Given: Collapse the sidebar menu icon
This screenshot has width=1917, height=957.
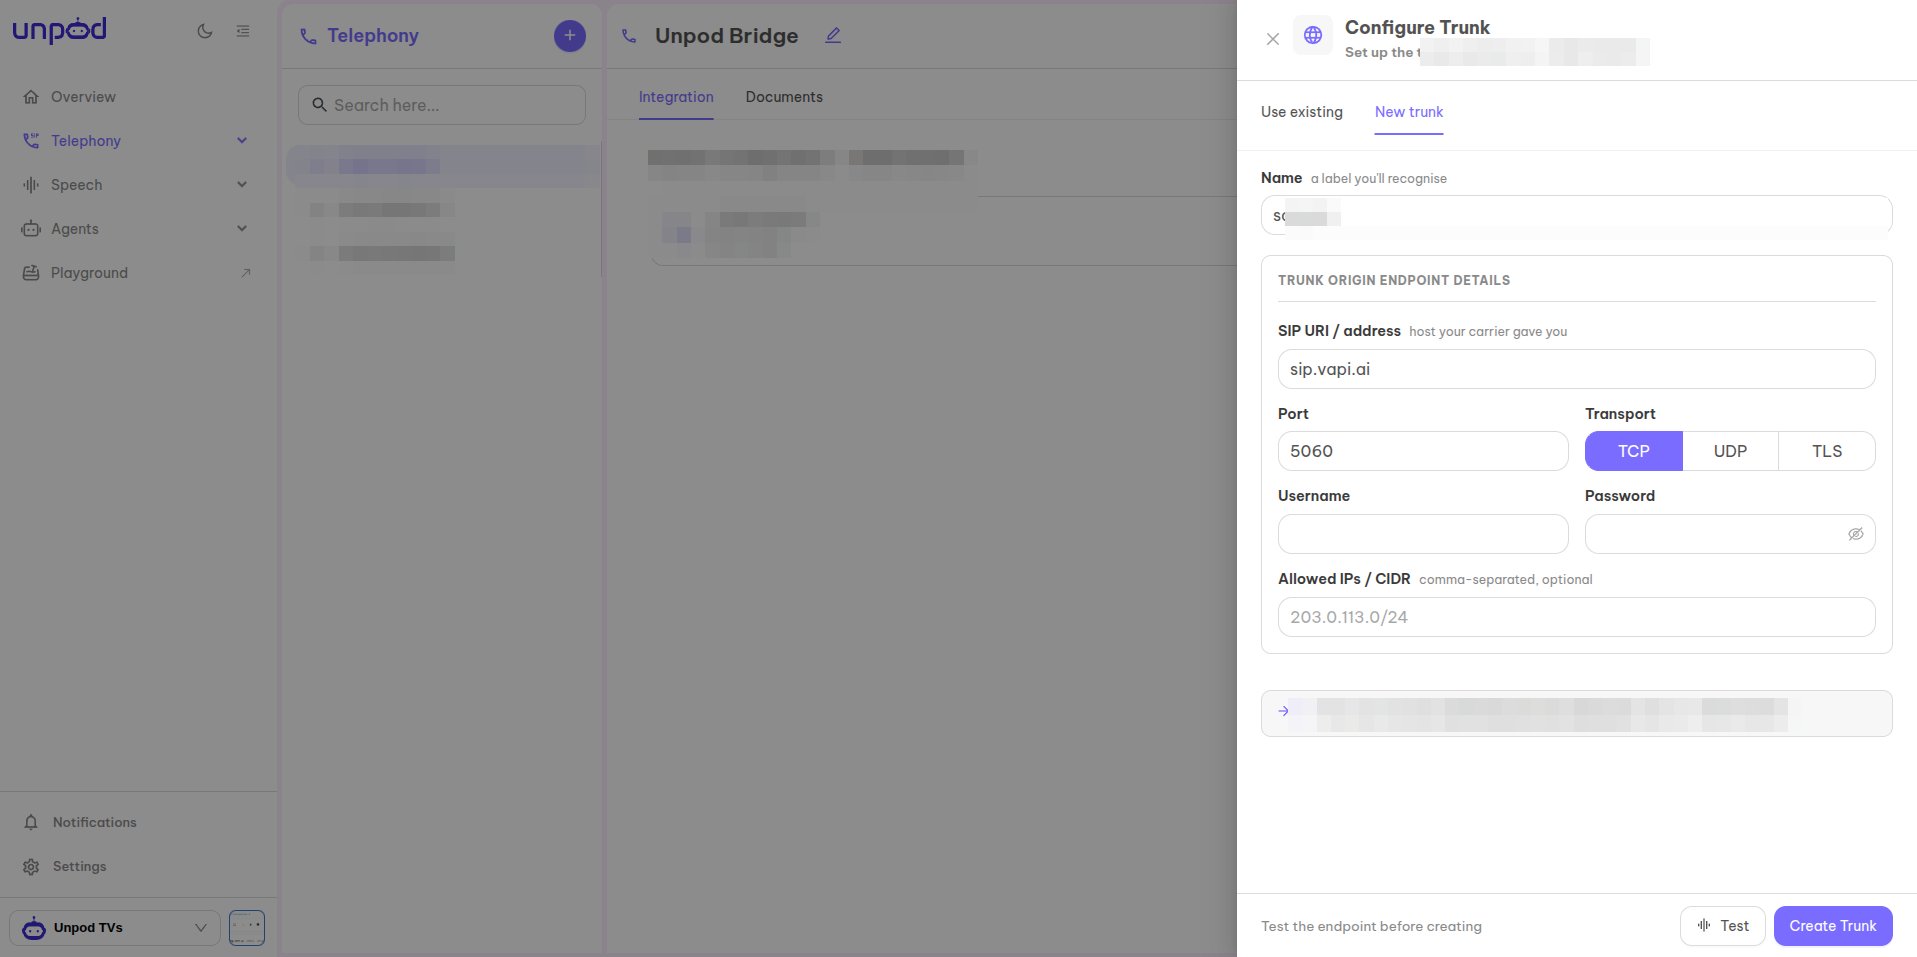Looking at the screenshot, I should [x=243, y=31].
